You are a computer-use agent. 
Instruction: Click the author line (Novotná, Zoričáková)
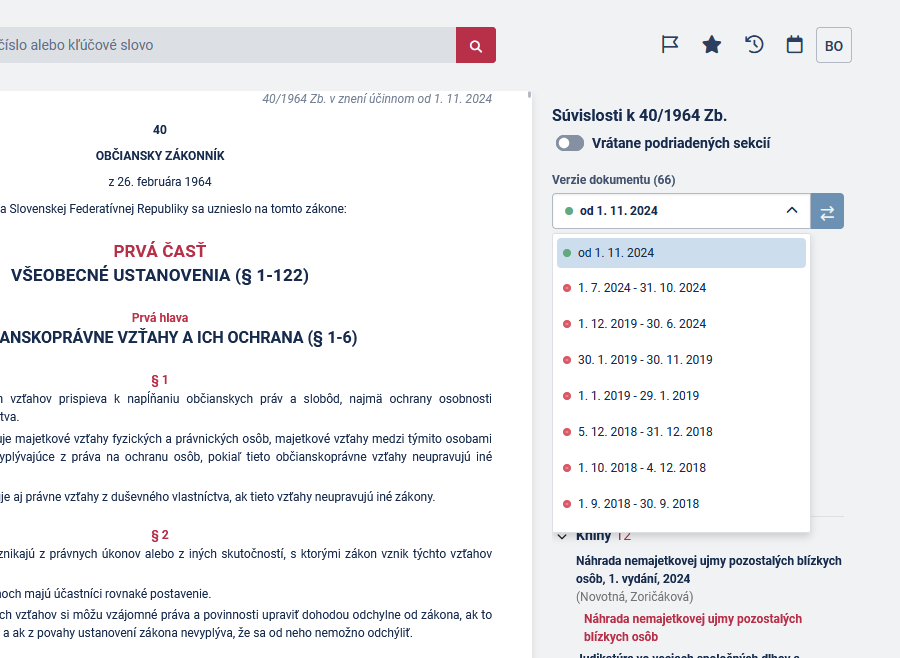[x=634, y=597]
